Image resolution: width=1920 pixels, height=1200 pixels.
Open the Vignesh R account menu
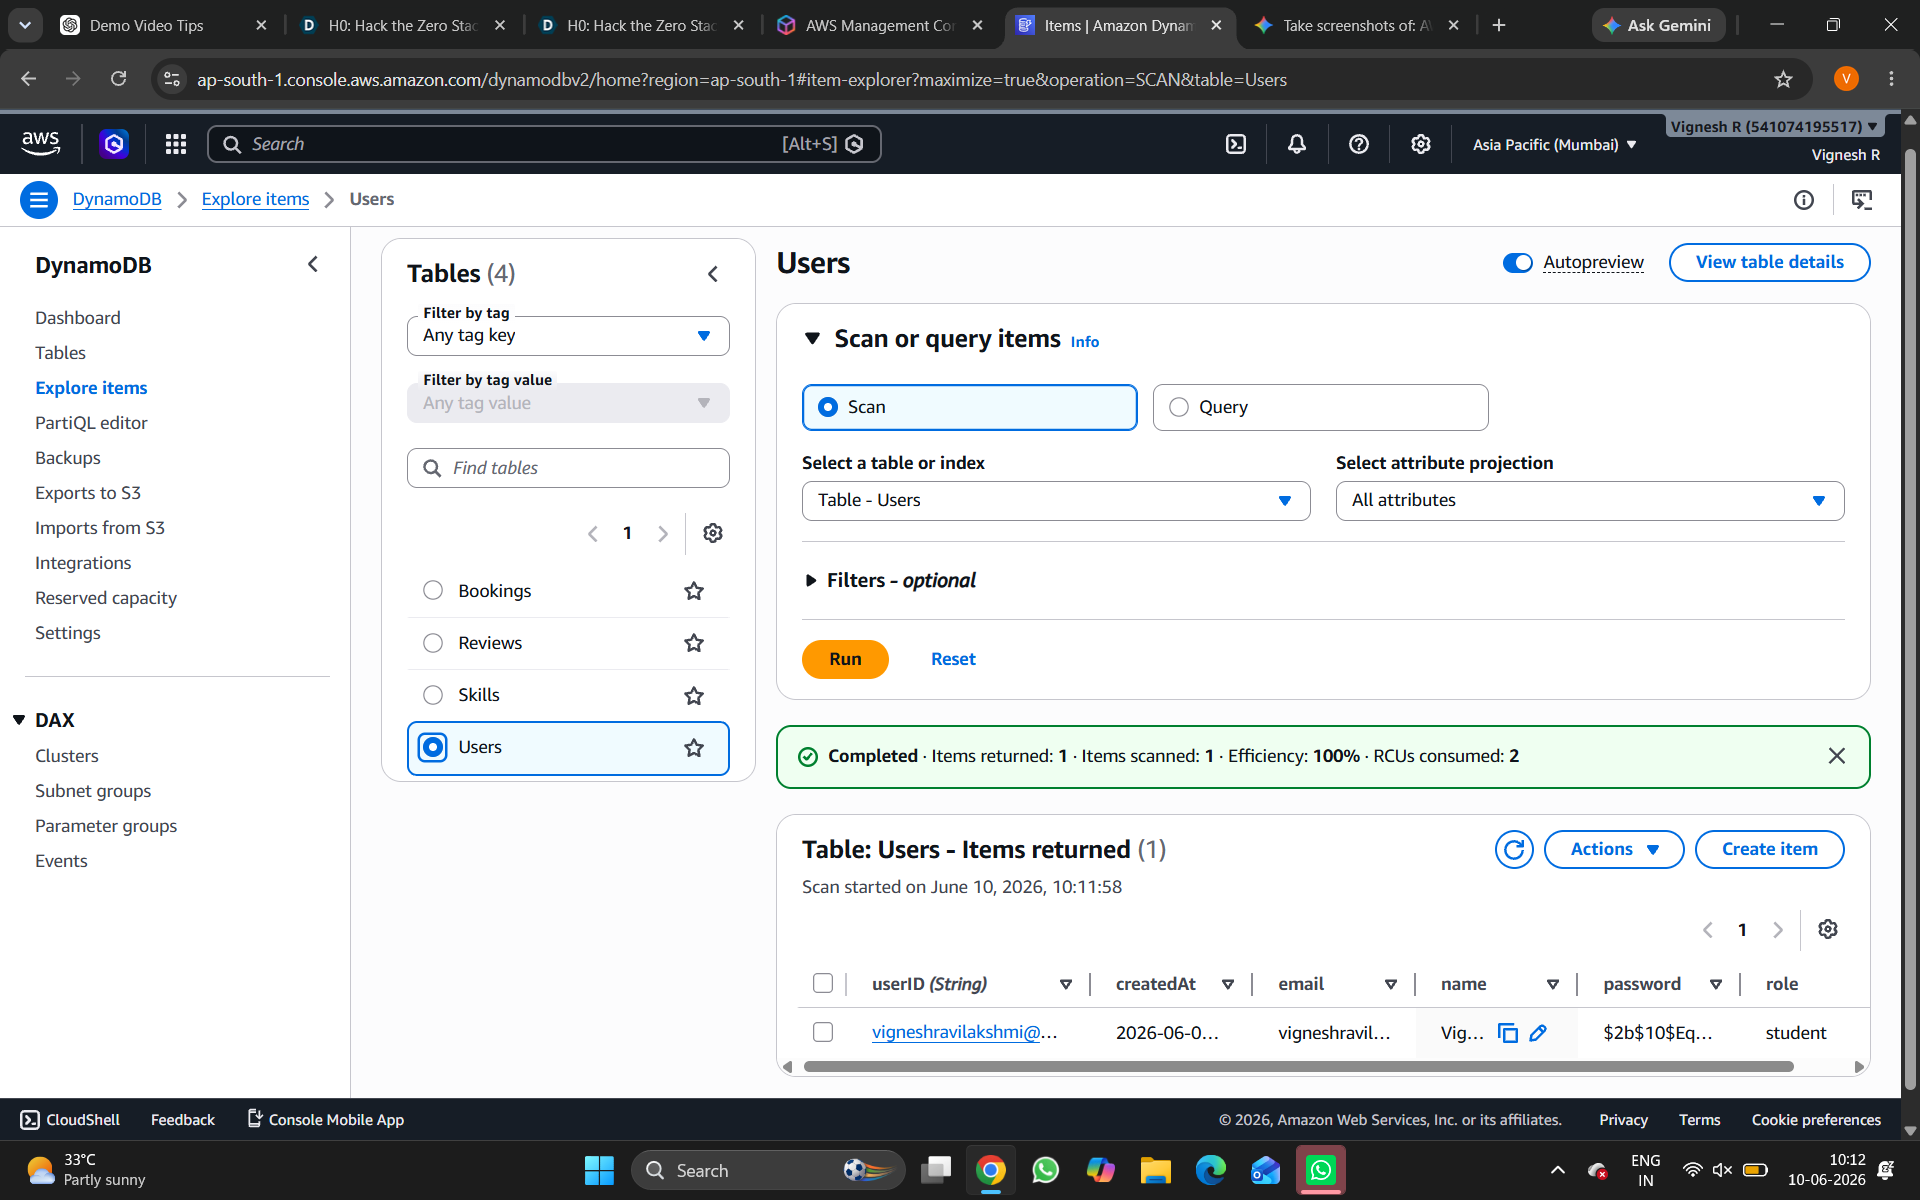click(1775, 127)
